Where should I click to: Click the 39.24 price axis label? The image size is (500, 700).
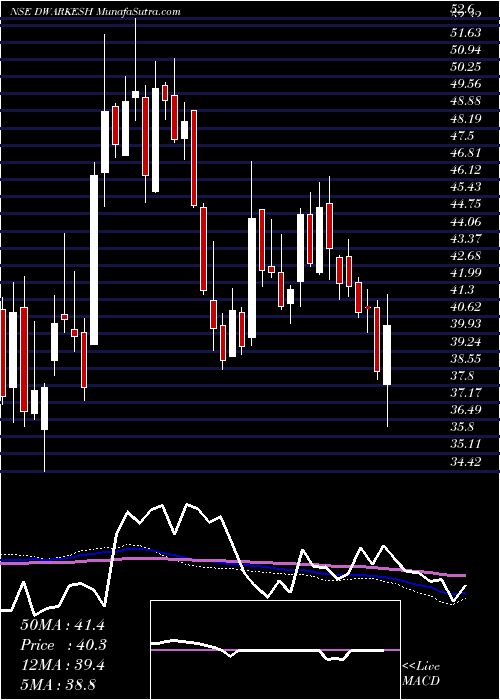(466, 342)
